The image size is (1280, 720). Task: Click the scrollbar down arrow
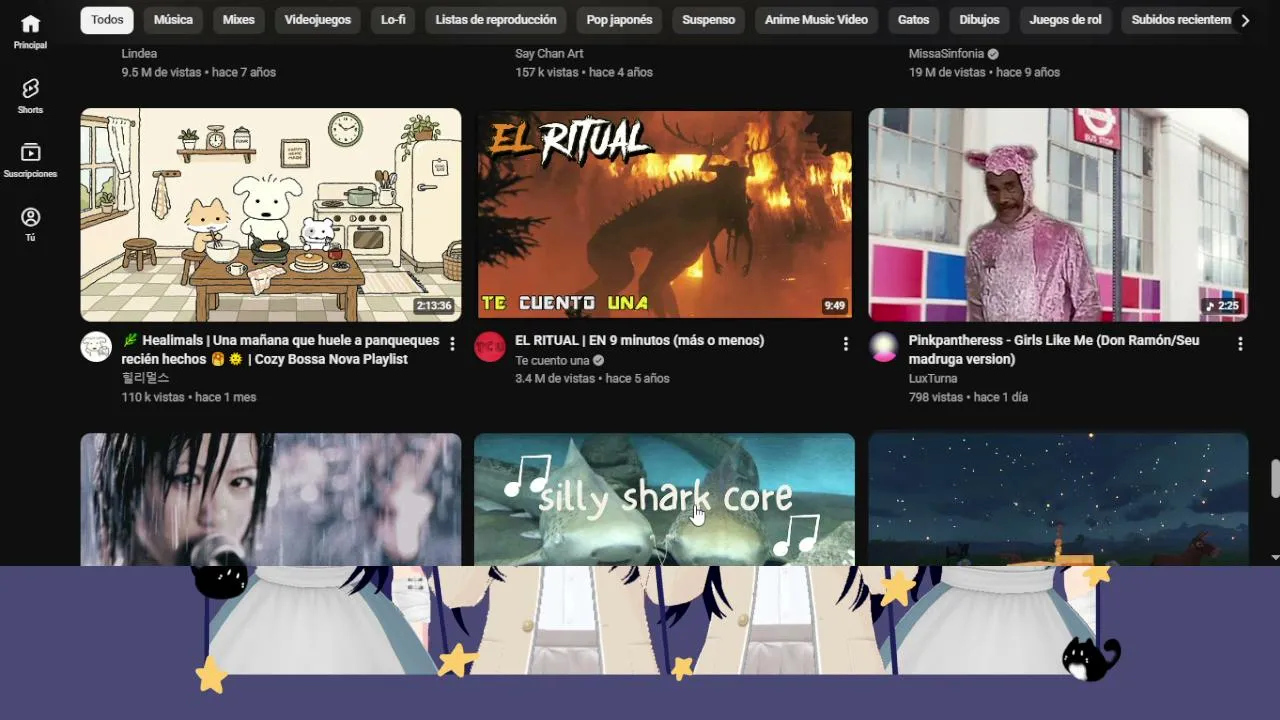(1275, 557)
